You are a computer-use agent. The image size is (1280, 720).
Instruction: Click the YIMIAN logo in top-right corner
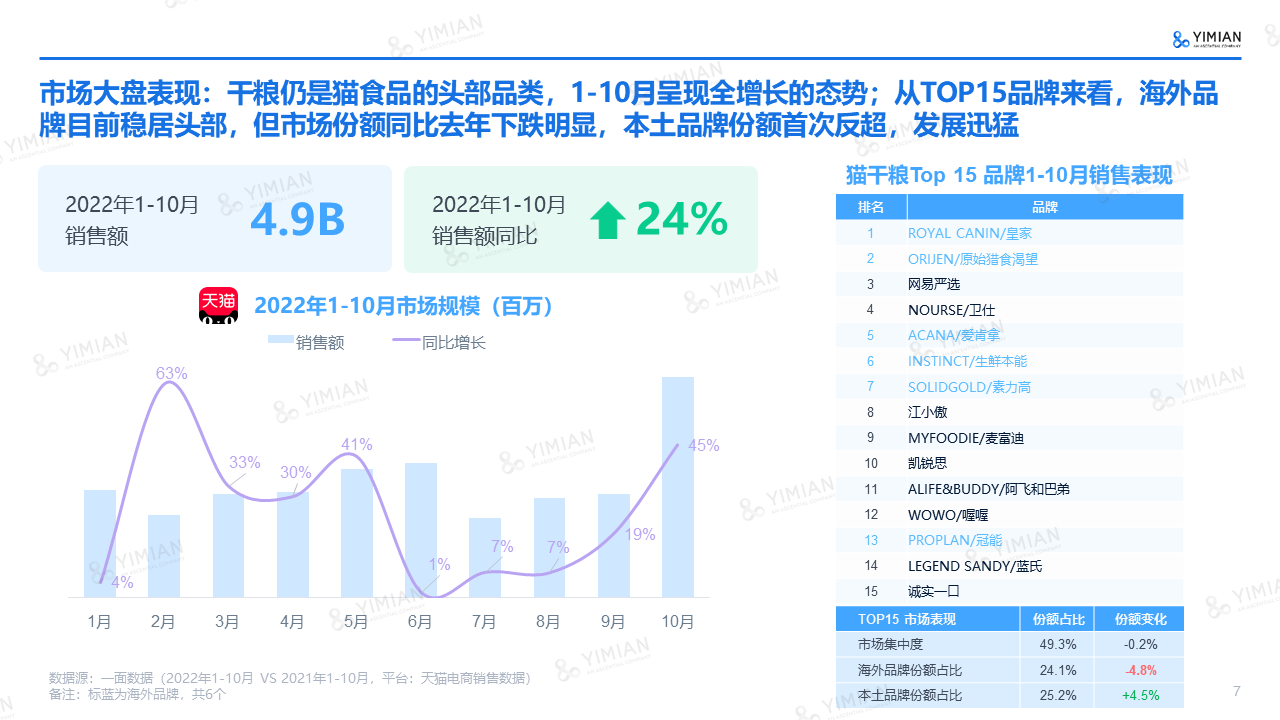click(1207, 39)
